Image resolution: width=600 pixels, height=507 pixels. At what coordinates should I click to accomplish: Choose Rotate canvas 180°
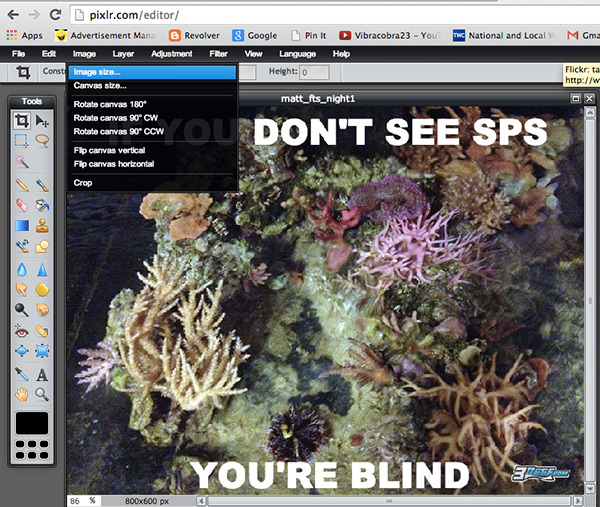click(152, 104)
